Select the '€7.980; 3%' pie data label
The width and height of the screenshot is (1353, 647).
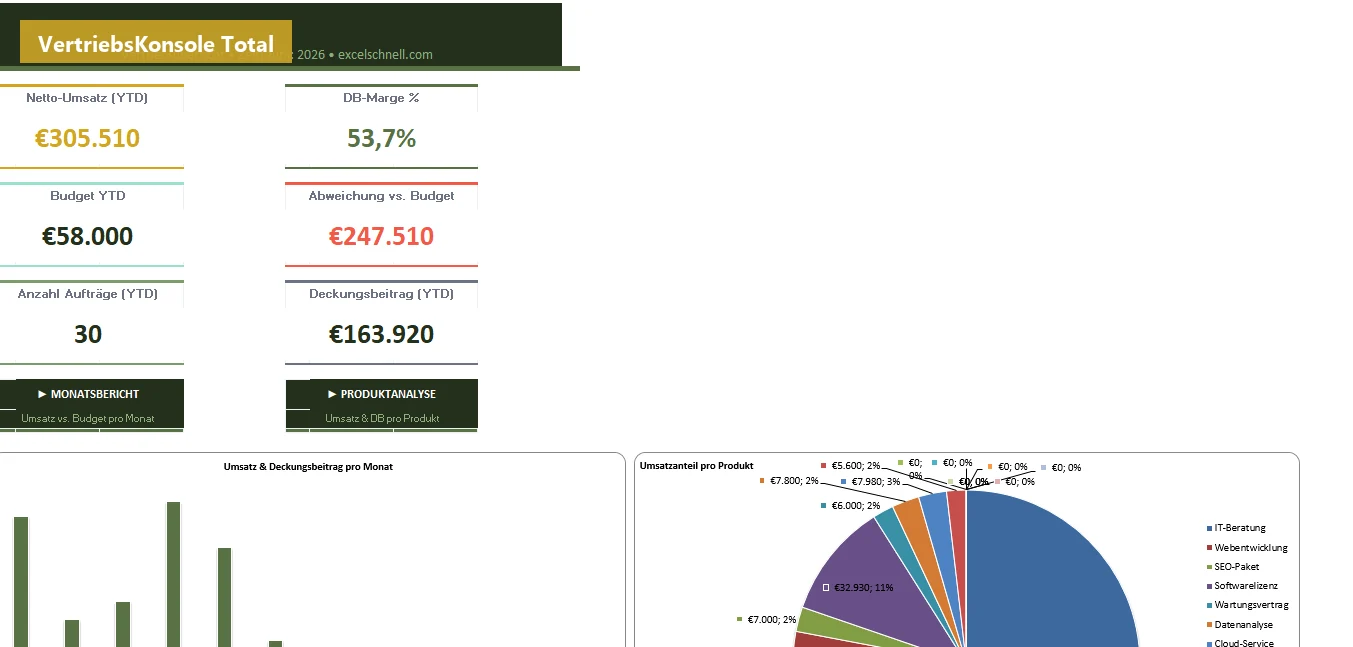click(x=870, y=482)
